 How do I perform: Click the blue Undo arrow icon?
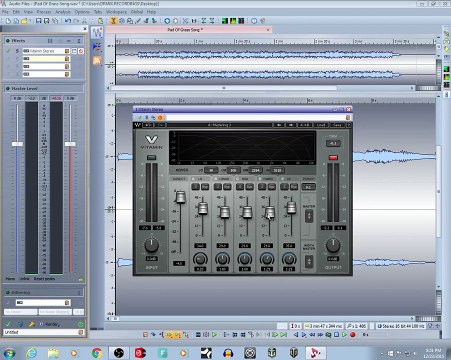[68, 21]
